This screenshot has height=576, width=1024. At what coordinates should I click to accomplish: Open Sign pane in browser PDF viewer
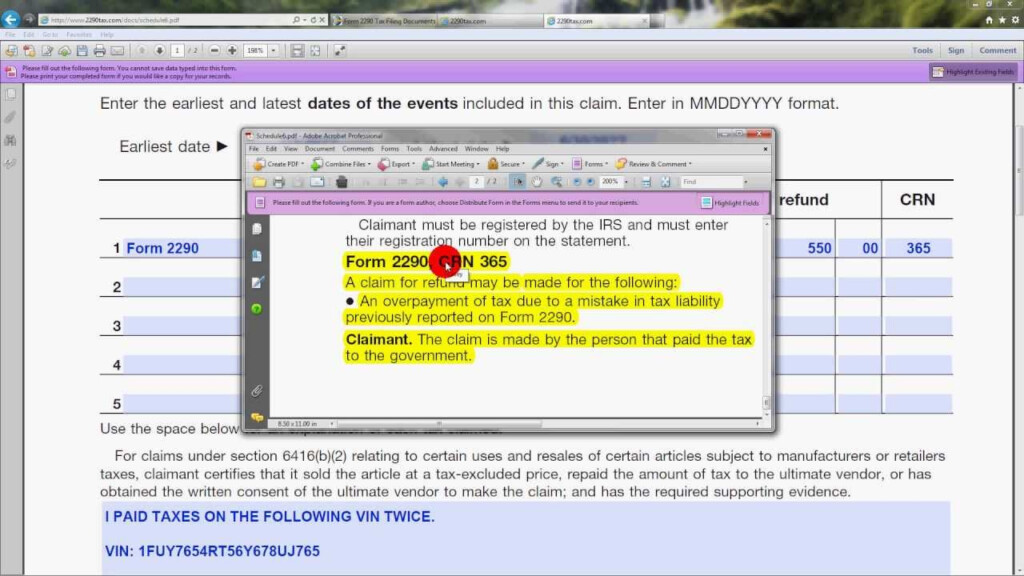[956, 50]
